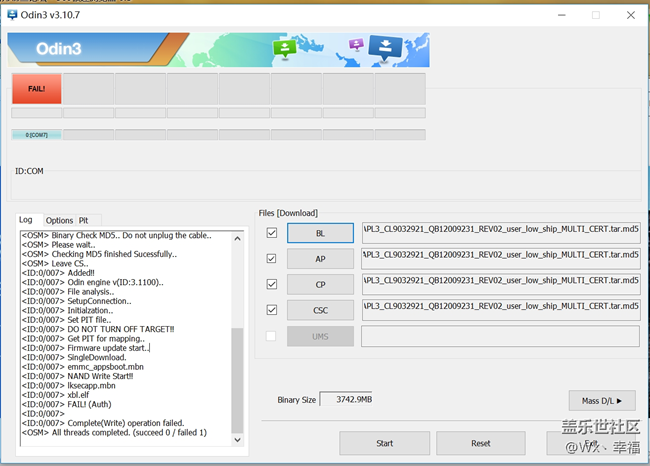Click the AP file path field

501,258
